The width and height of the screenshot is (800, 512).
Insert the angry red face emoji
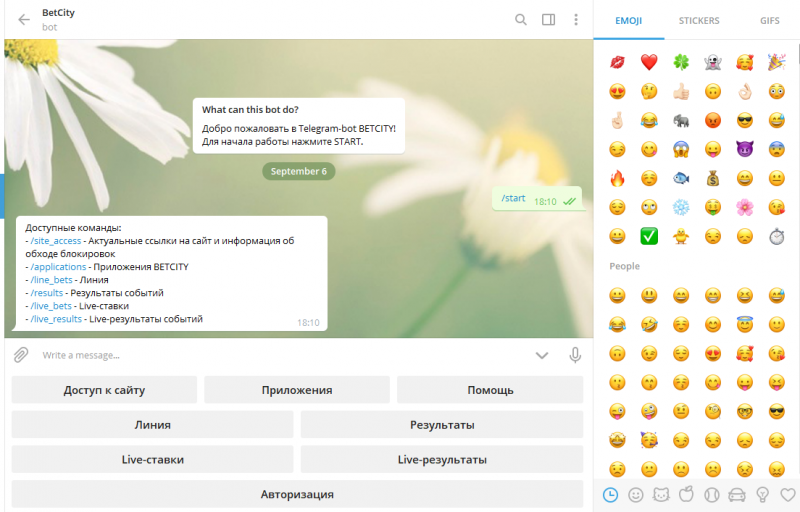coord(713,120)
